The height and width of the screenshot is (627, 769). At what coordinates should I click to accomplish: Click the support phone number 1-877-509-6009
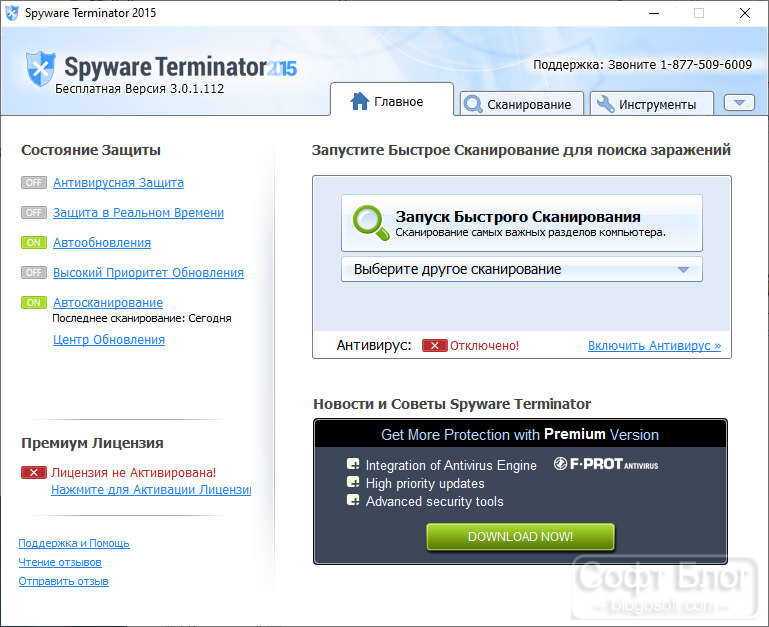(706, 64)
